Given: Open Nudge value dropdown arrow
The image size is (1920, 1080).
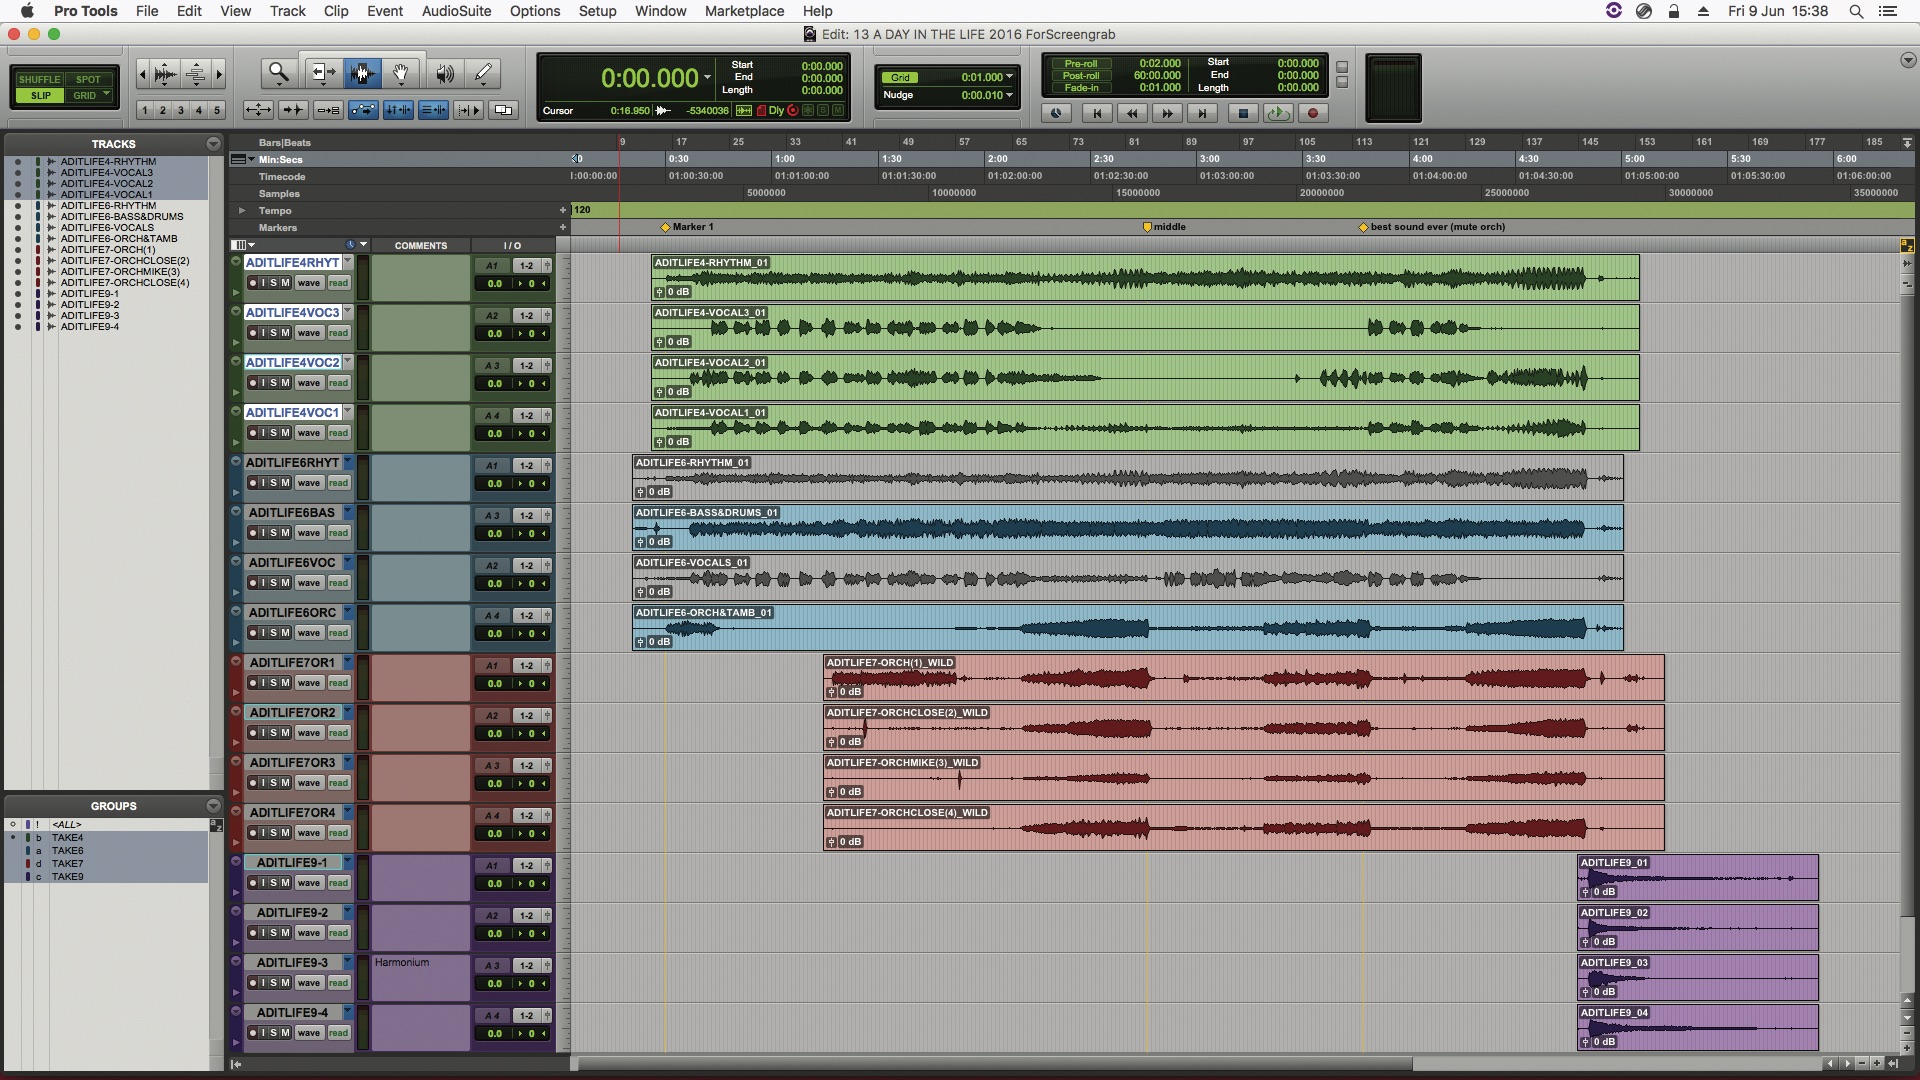Looking at the screenshot, I should point(1009,95).
